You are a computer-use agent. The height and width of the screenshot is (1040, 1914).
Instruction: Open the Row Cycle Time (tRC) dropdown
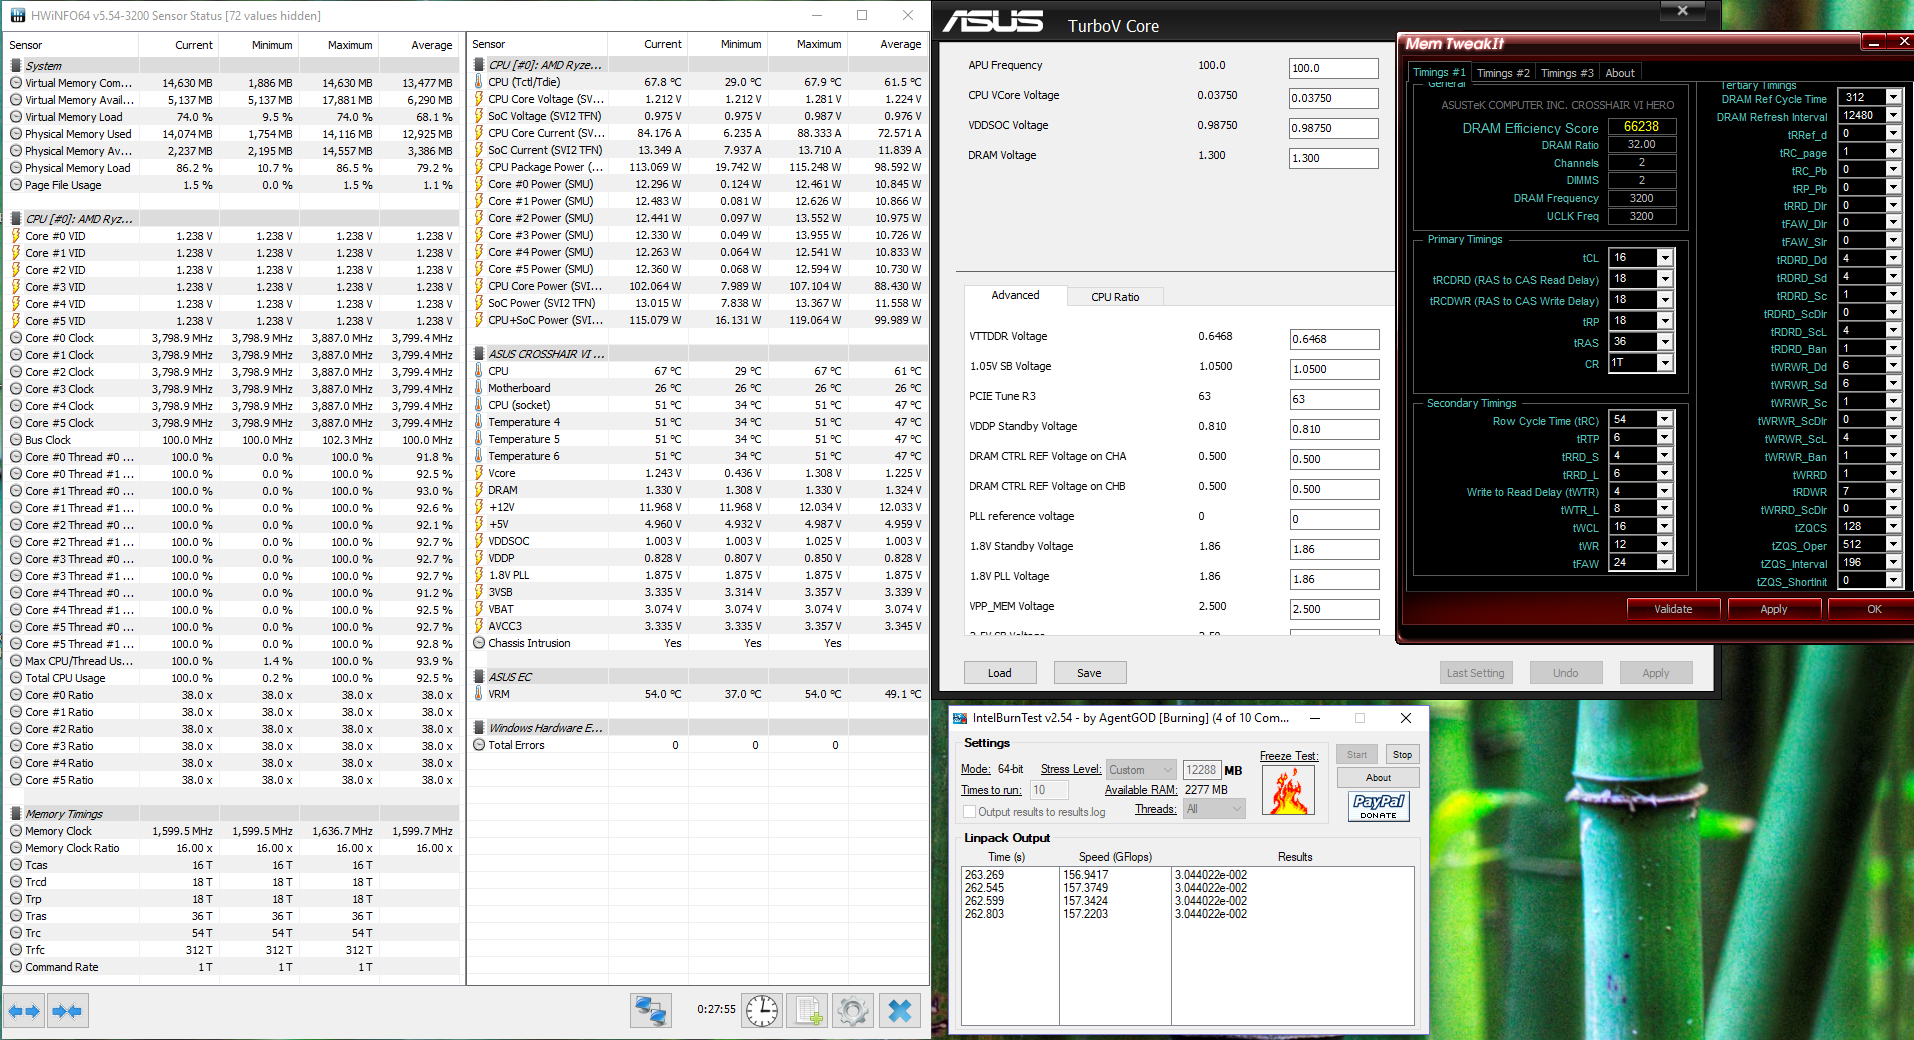[1664, 420]
